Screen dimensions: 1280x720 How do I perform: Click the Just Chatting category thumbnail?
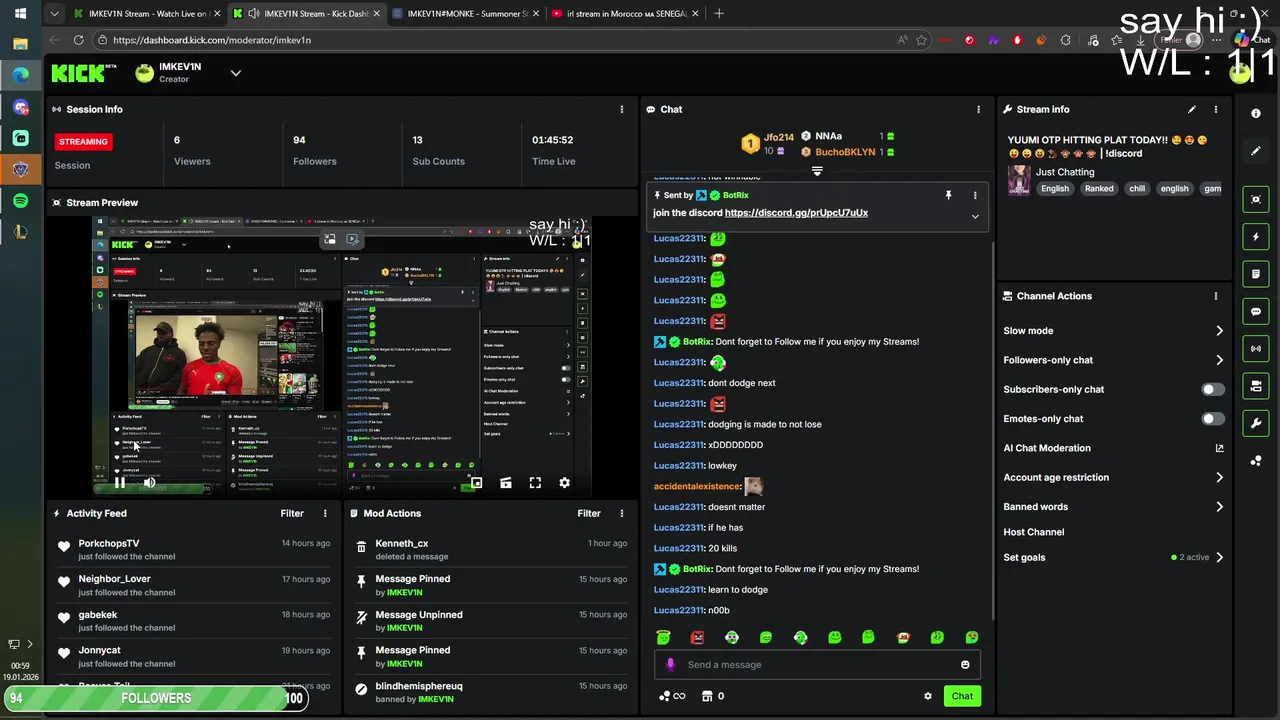[x=1019, y=180]
